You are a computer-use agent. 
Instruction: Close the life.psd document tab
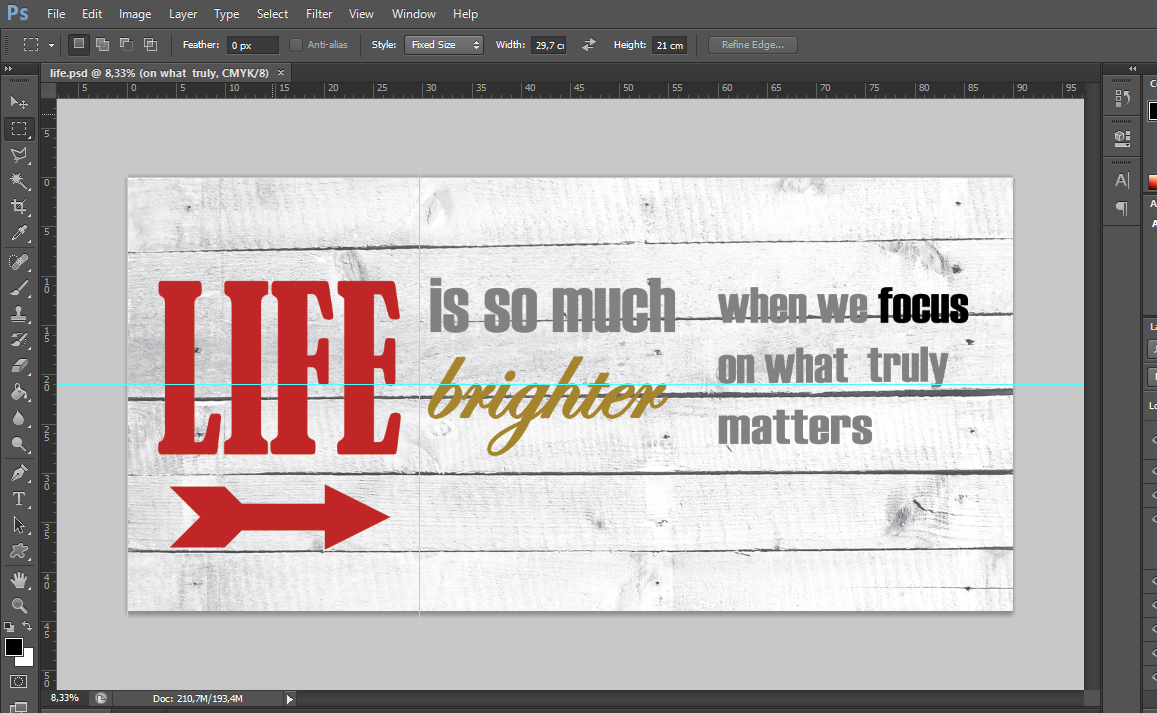point(281,72)
